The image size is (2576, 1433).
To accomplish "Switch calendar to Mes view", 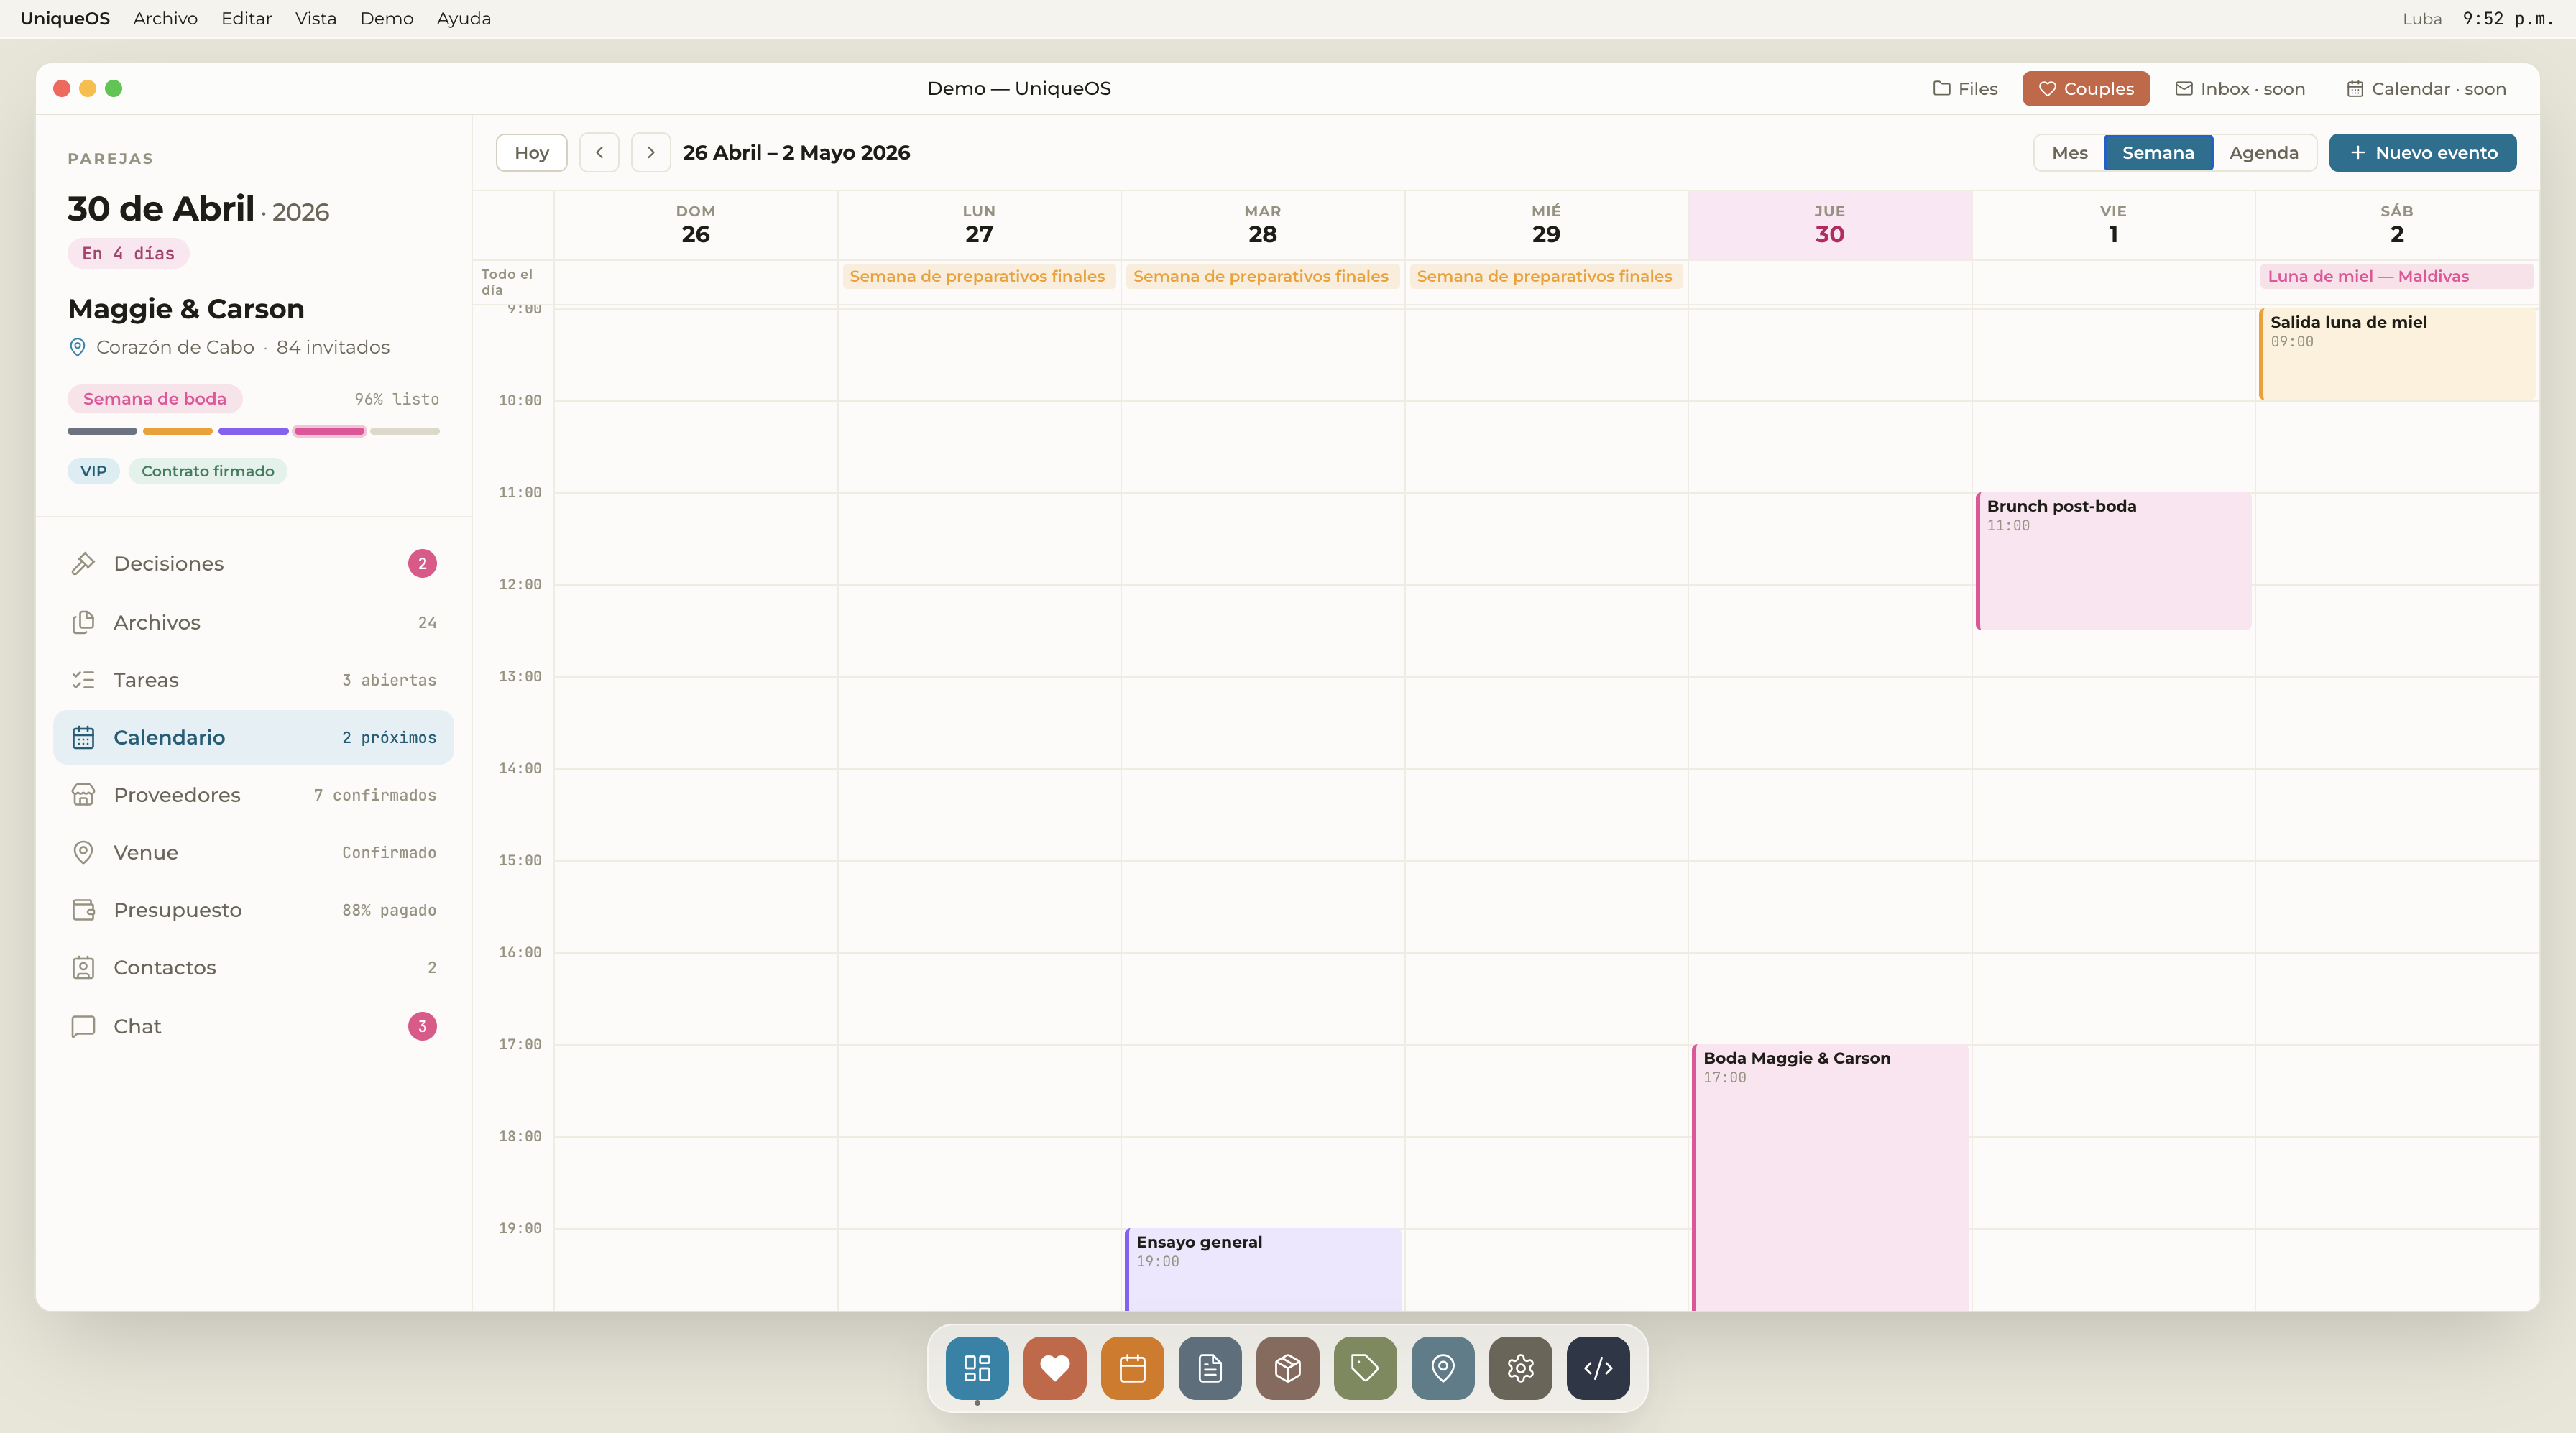I will pos(2069,152).
